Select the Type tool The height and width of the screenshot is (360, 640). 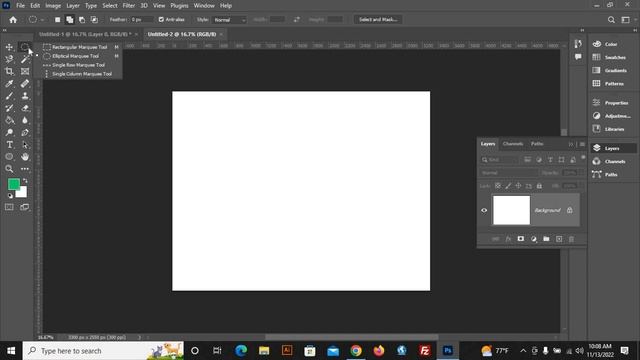9,145
